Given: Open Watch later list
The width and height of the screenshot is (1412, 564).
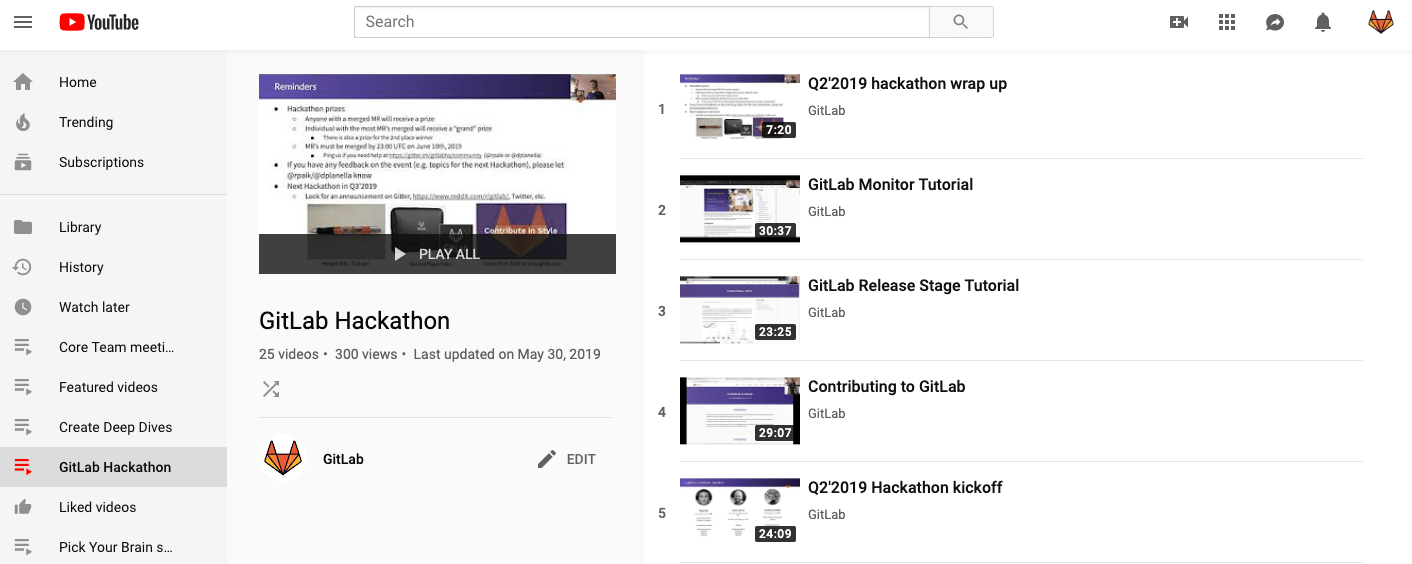Looking at the screenshot, I should tap(94, 307).
